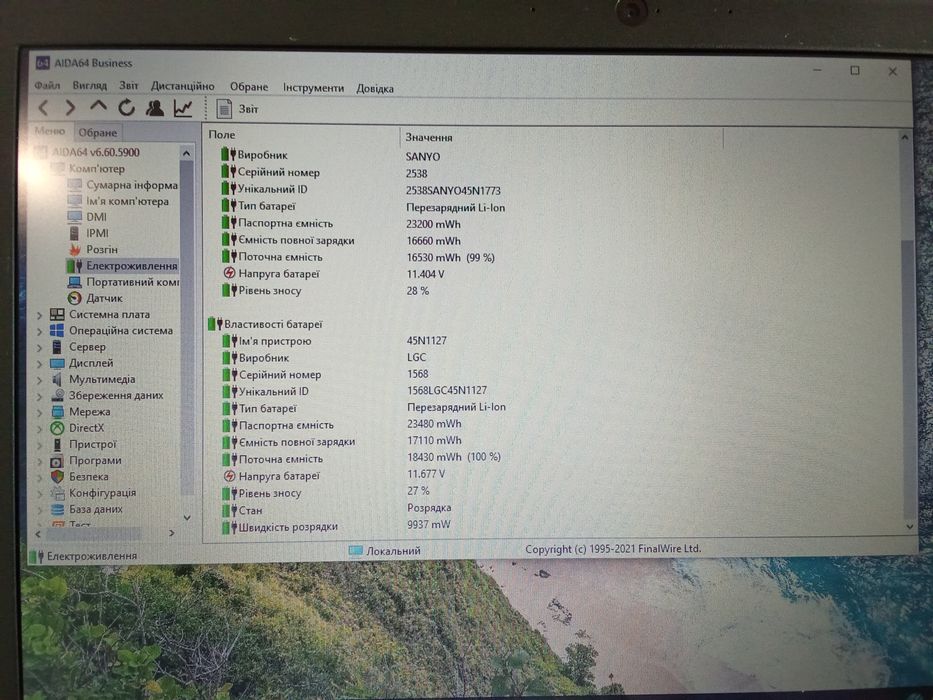Click the Forward navigation arrow in toolbar
Image resolution: width=933 pixels, height=700 pixels.
point(70,108)
